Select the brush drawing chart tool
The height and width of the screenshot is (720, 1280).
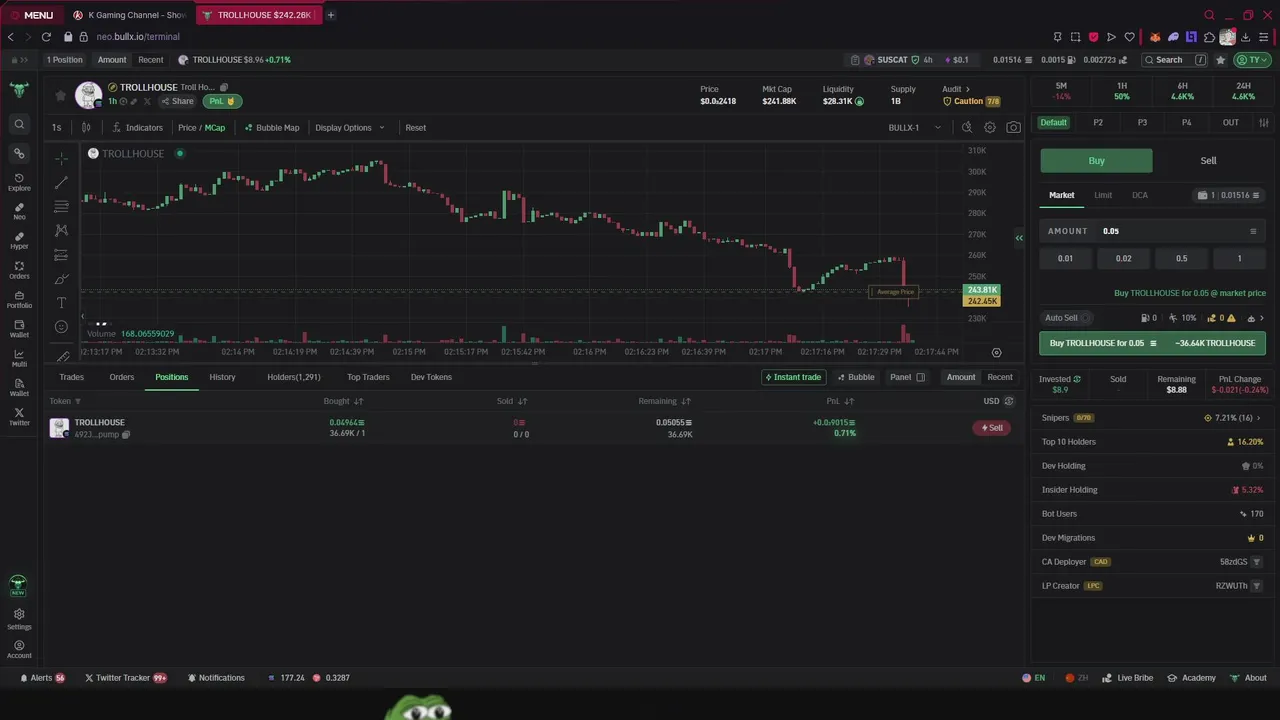(61, 279)
